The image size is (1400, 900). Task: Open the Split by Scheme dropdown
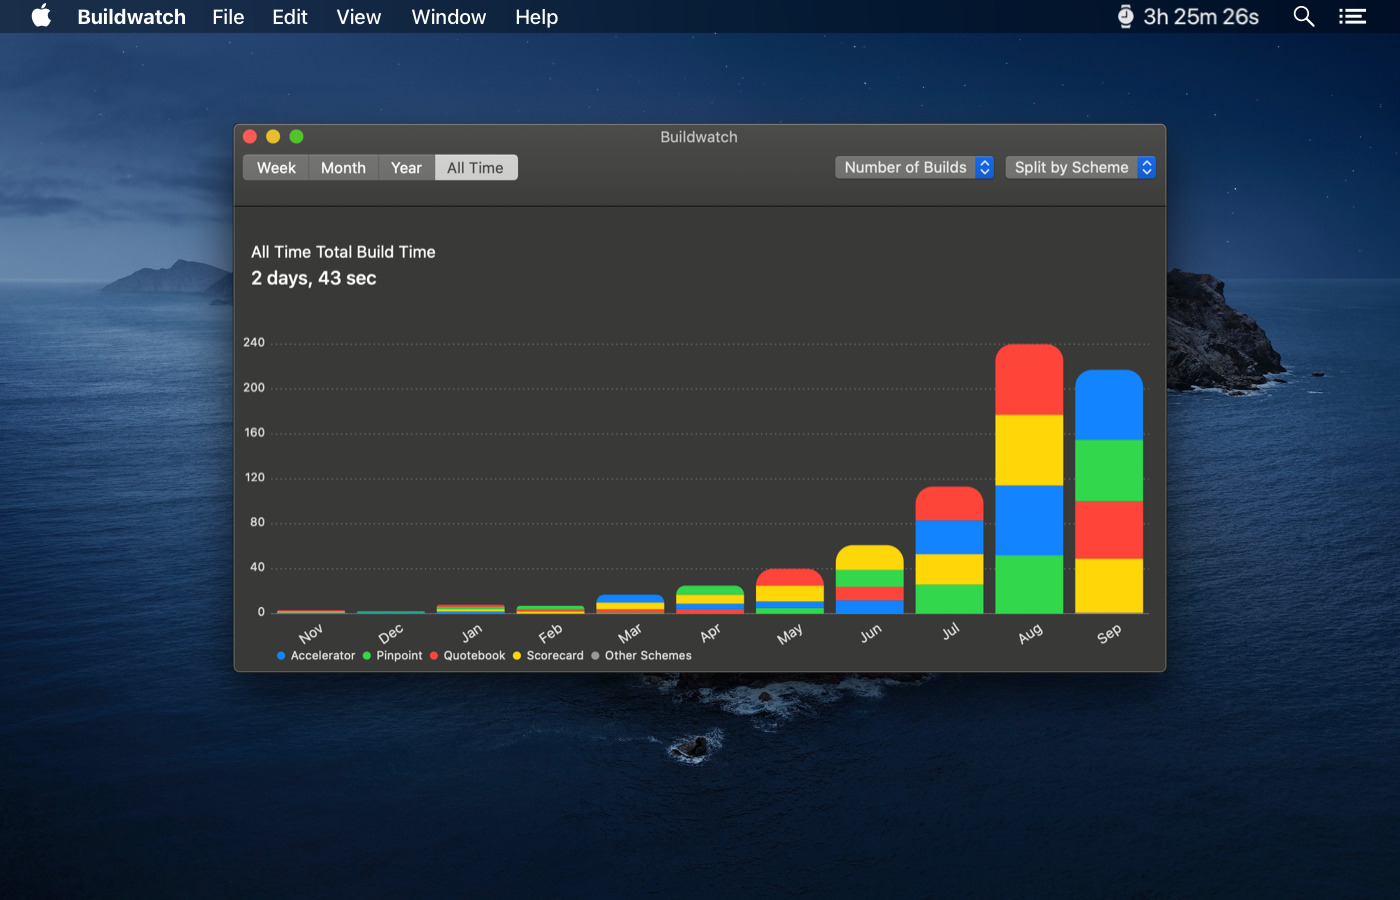(1081, 167)
